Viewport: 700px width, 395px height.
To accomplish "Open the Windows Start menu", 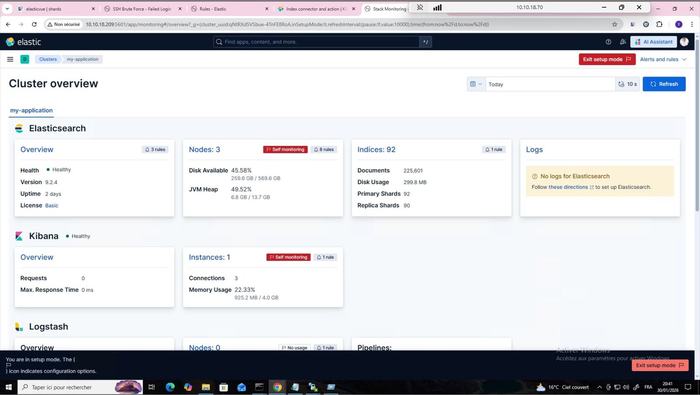I will 8,387.
